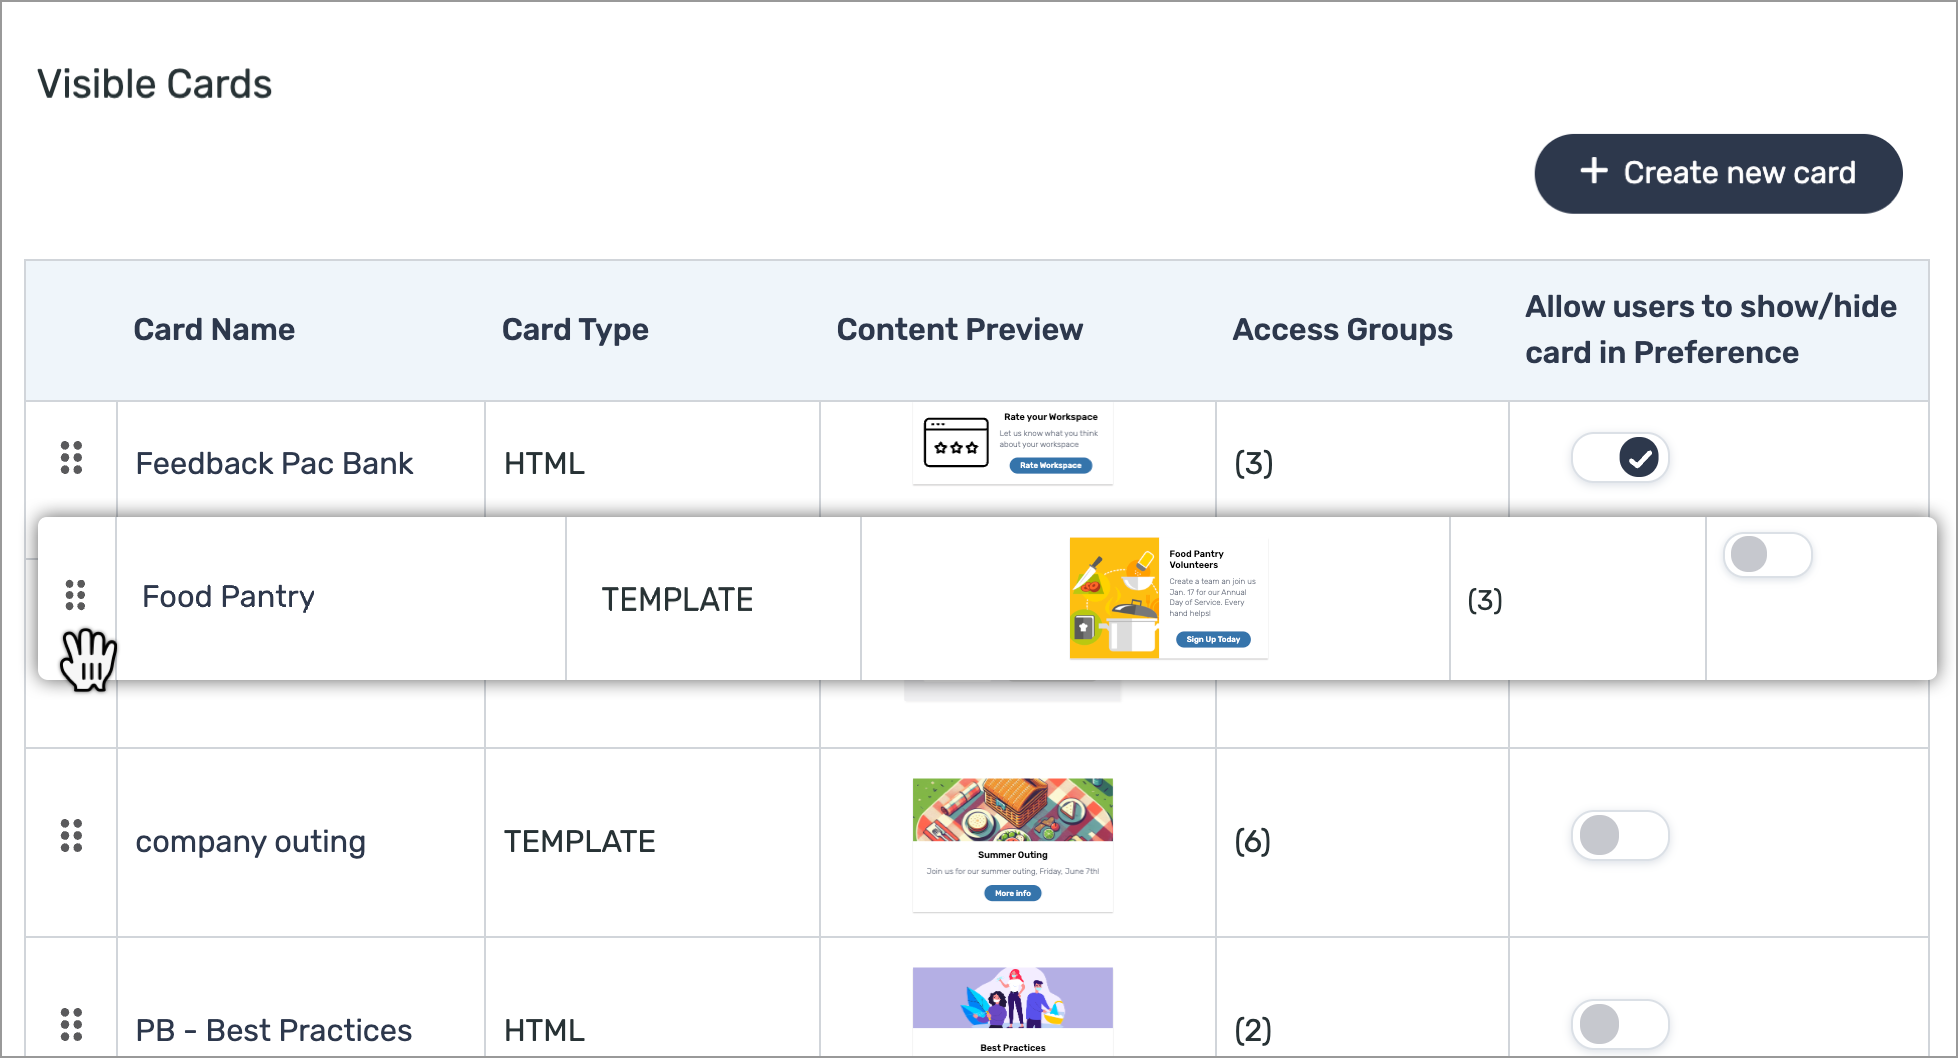The image size is (1958, 1058).
Task: Enable show/hide toggle for PB - Best Practices
Action: (x=1620, y=1024)
